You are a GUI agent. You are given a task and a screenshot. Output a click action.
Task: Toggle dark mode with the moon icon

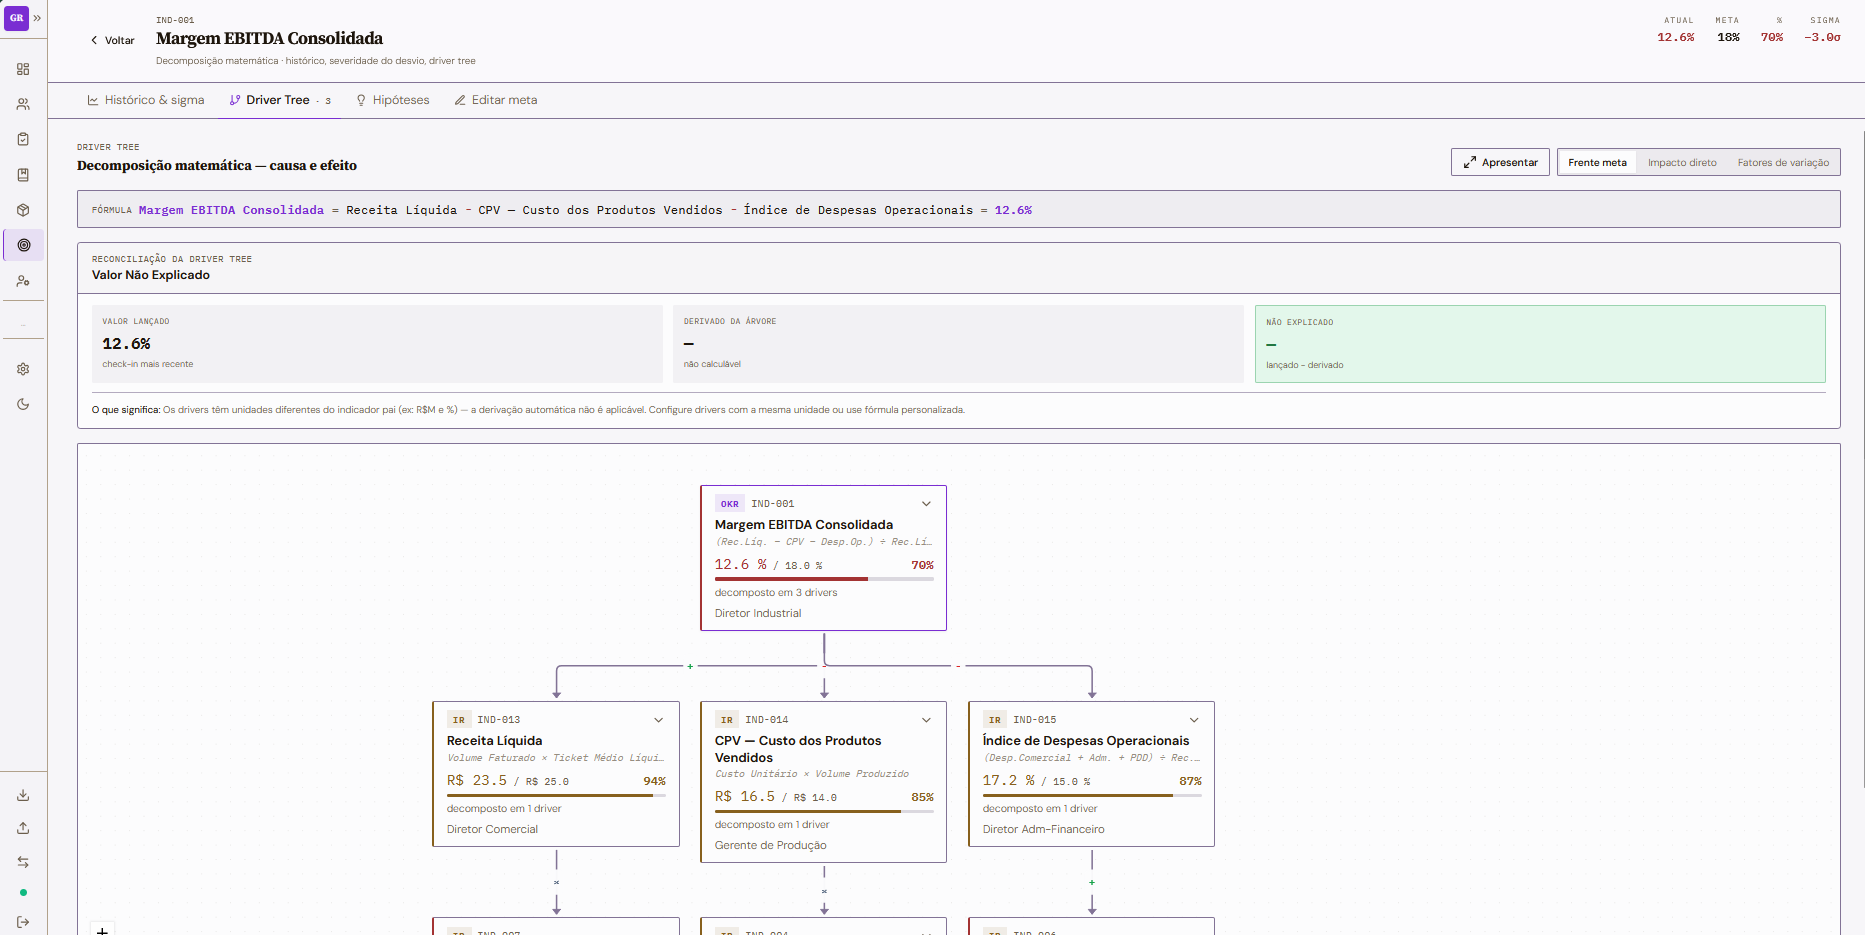[23, 404]
